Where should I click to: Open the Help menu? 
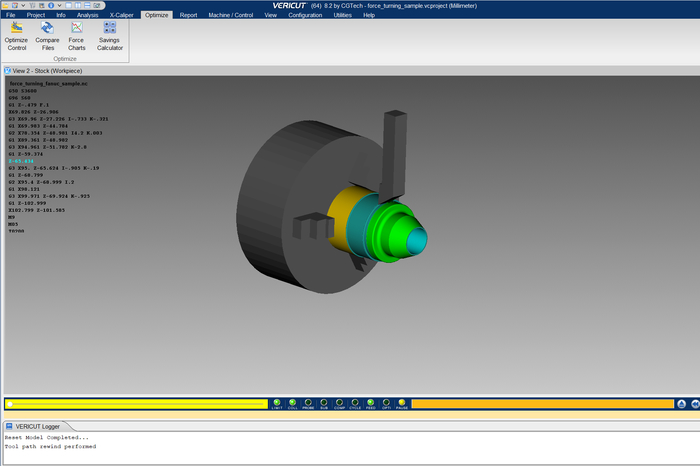(369, 15)
